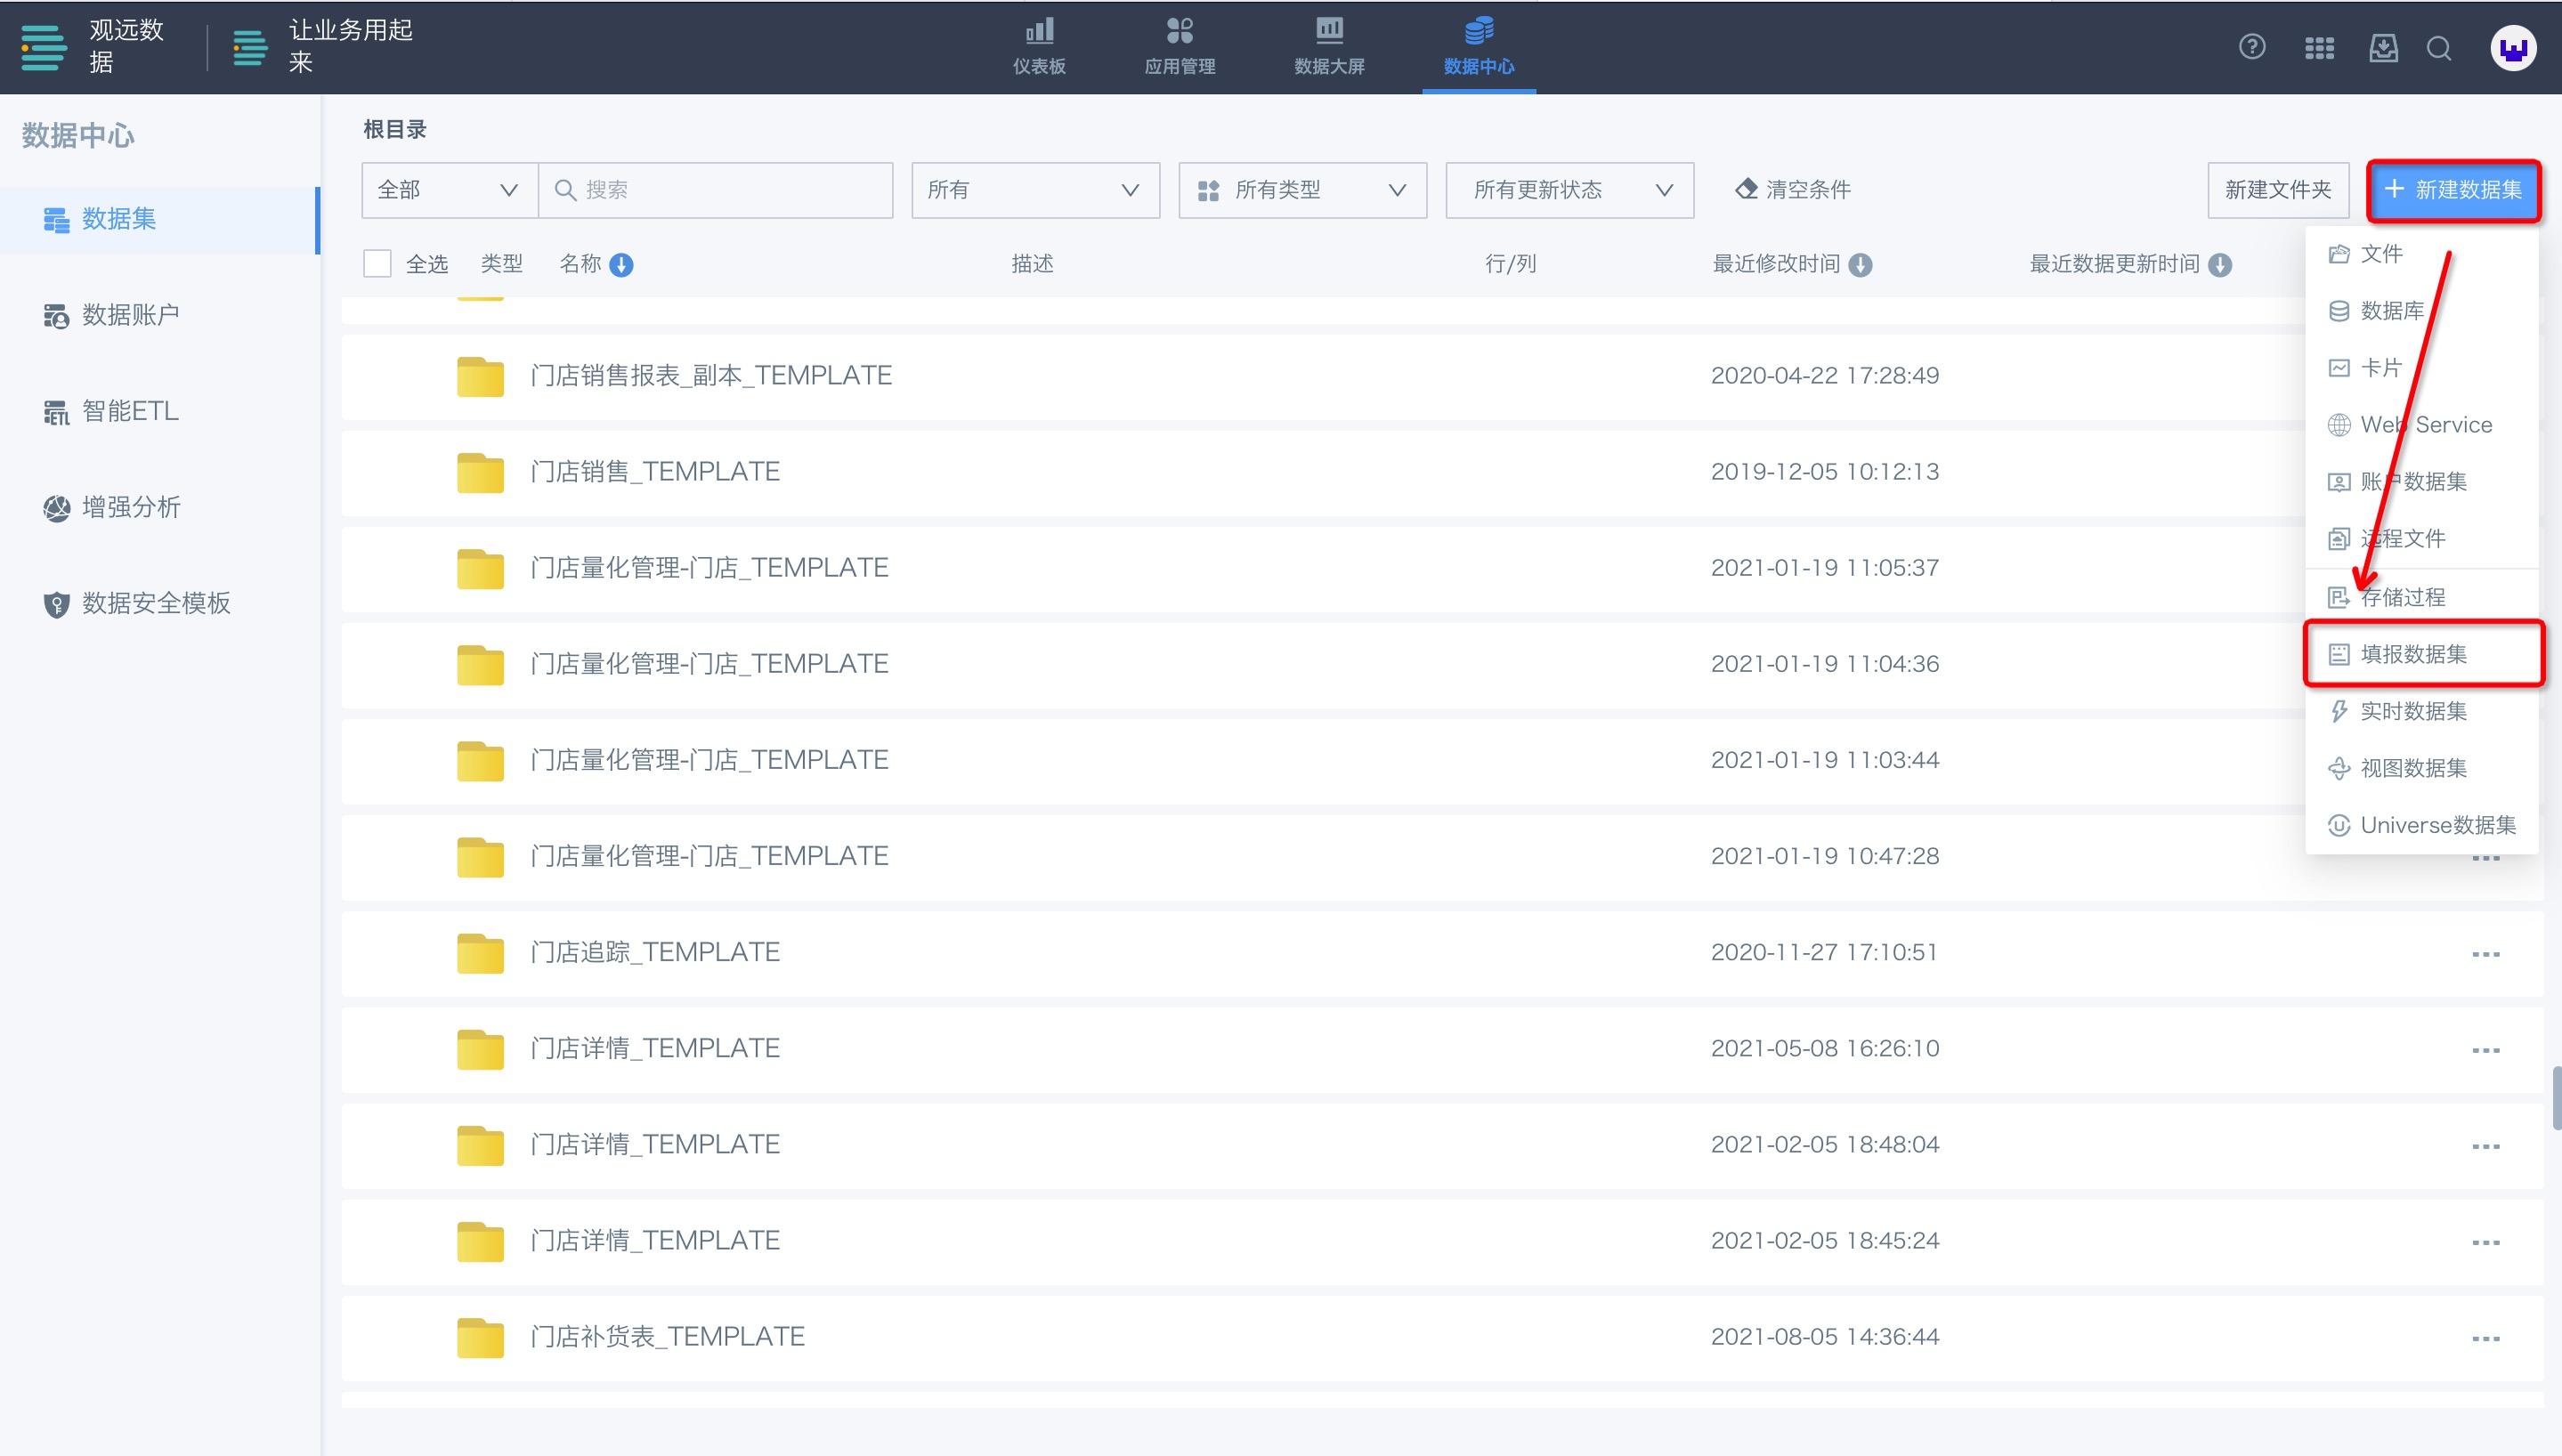Choose 账户数据集 dataset option

[2421, 482]
